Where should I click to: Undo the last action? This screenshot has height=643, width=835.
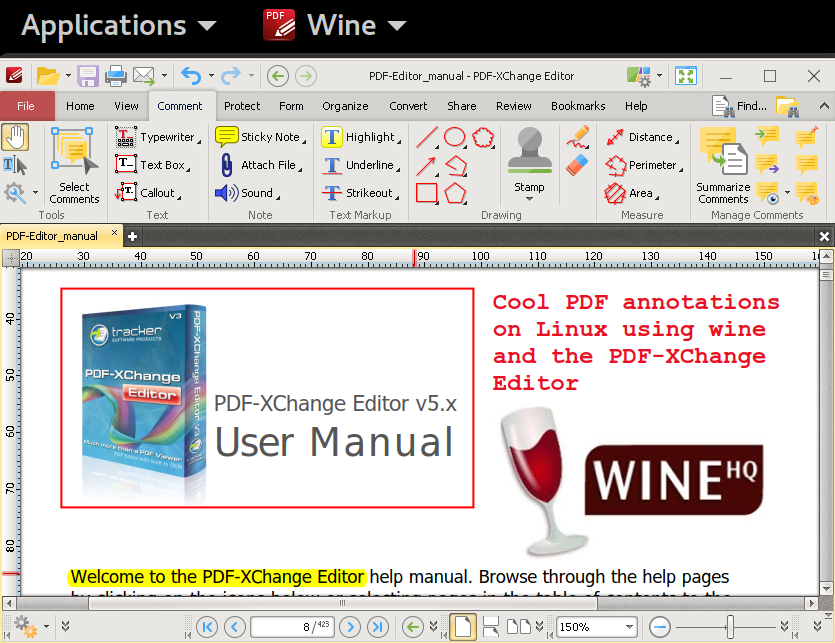pos(191,76)
